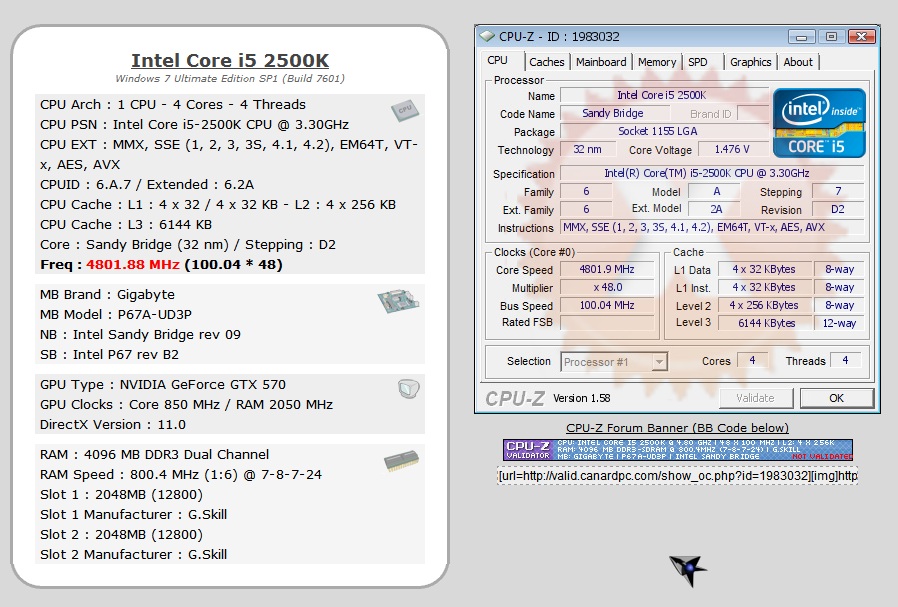Click the GPU monitor icon beside GeForce GTX 570
Image resolution: width=898 pixels, height=607 pixels.
point(409,389)
